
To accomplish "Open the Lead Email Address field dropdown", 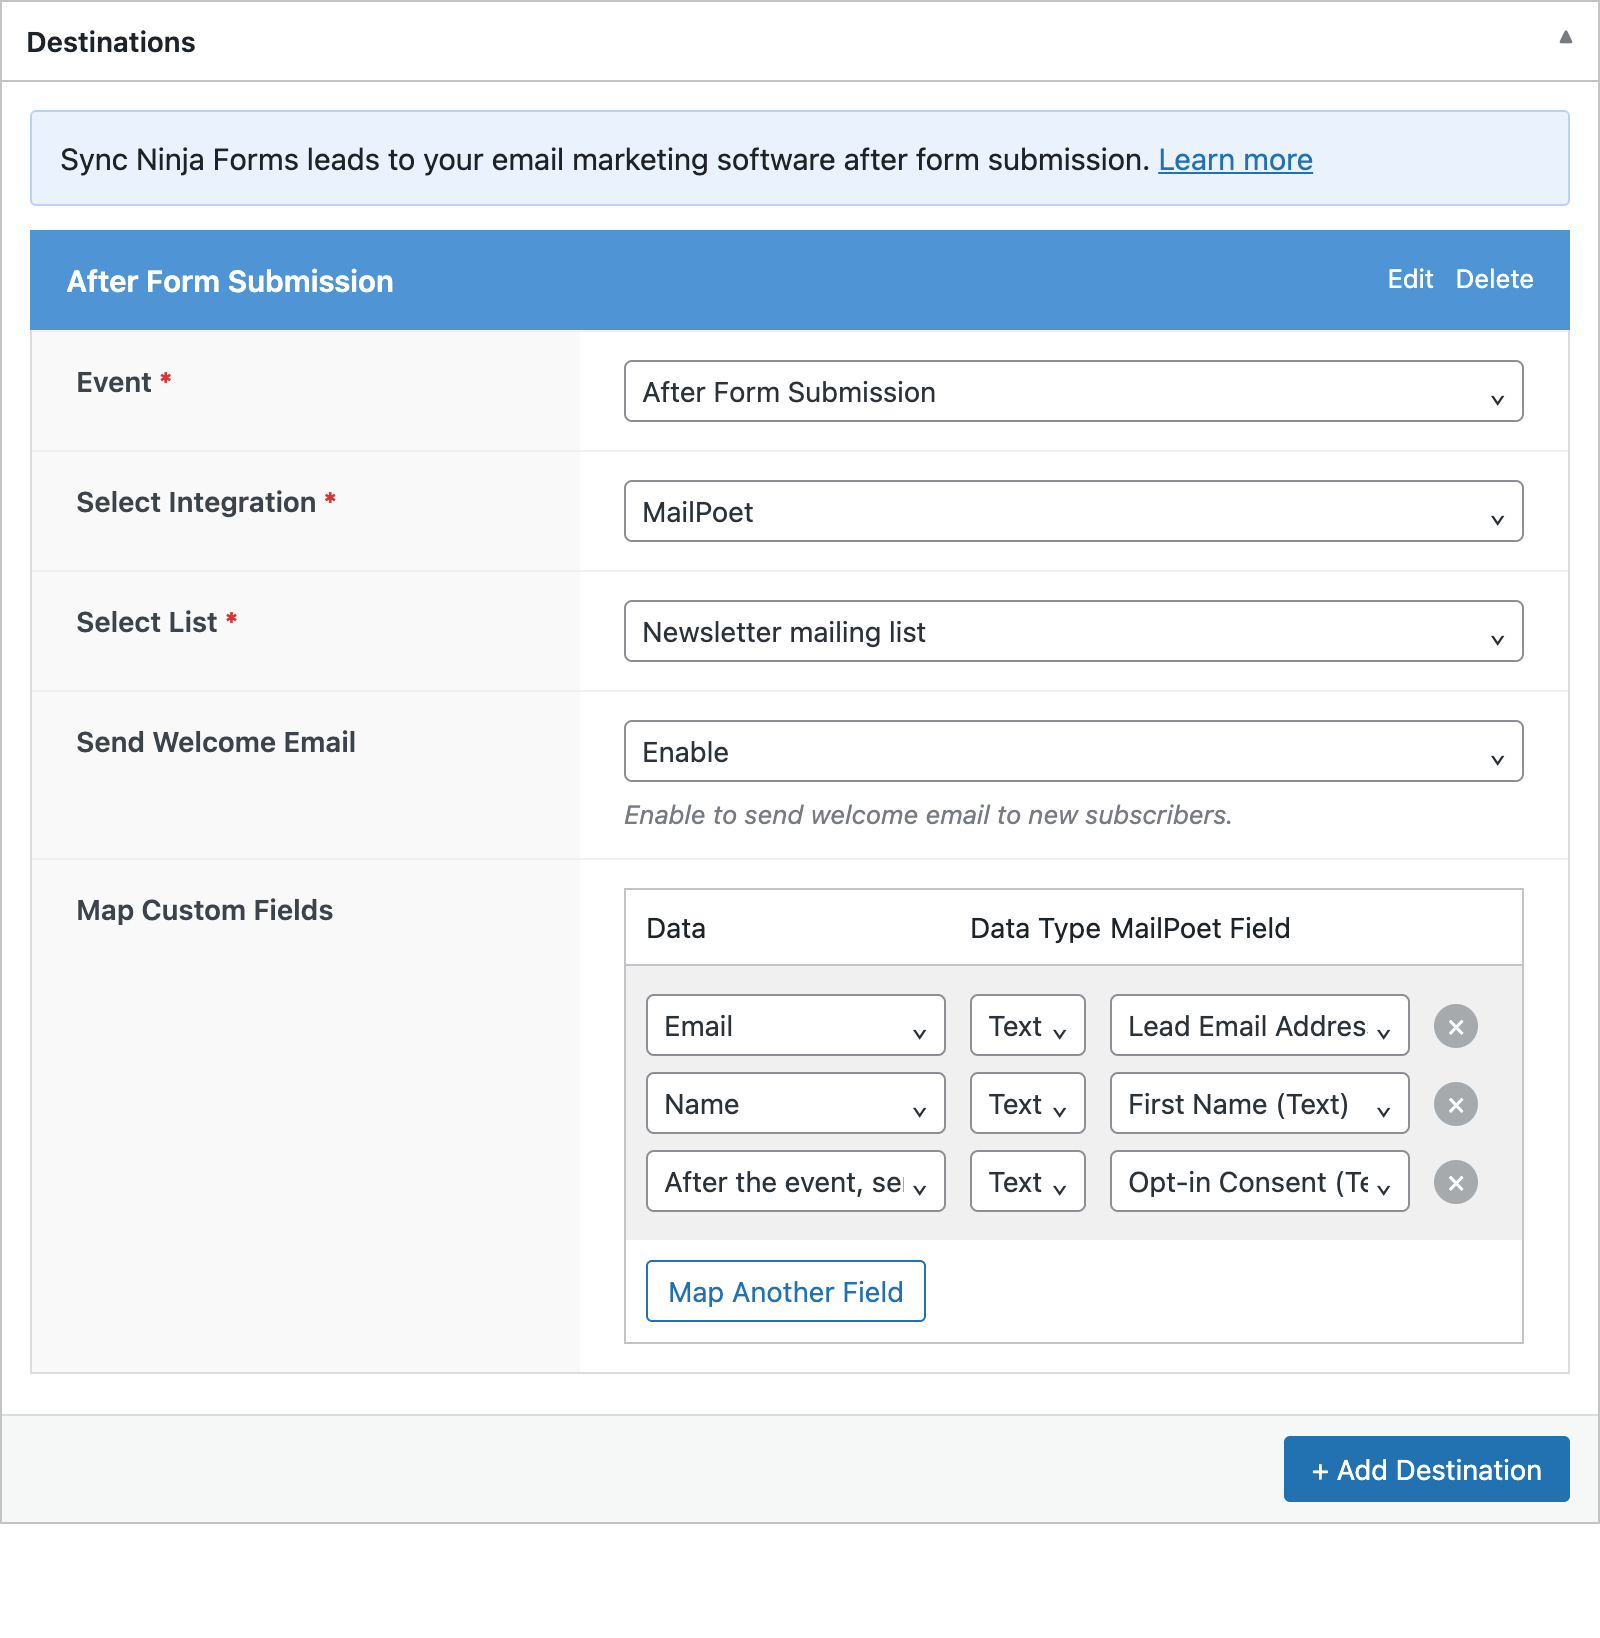I will 1259,1025.
